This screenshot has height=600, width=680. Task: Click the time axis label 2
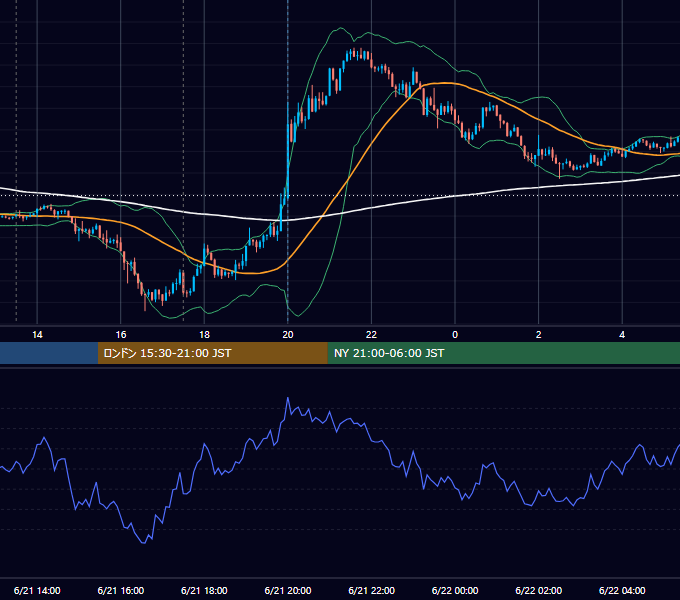[539, 335]
